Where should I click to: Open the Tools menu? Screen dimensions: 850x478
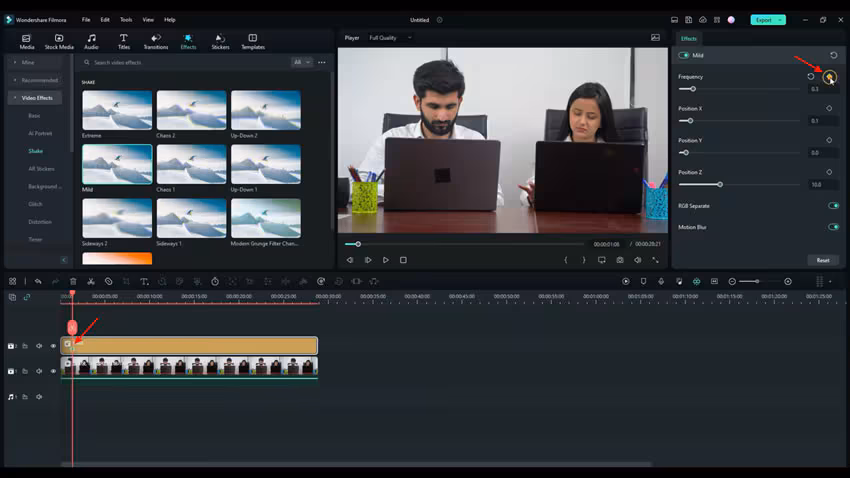coord(126,19)
